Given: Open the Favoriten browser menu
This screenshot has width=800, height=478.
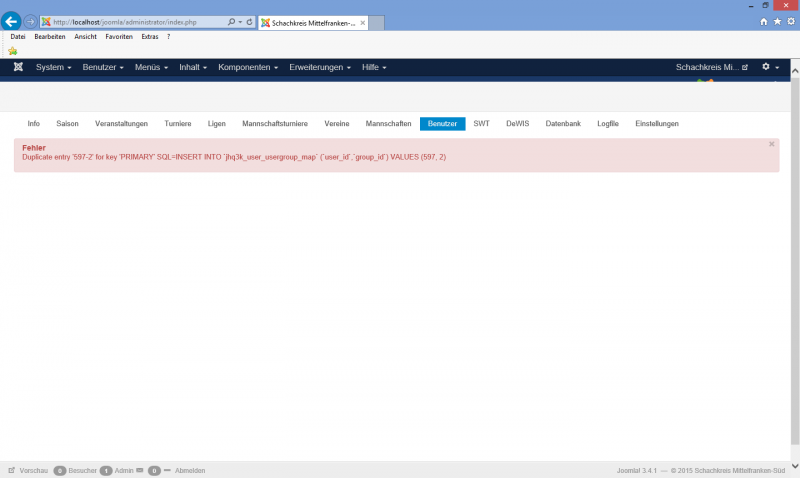Looking at the screenshot, I should coord(118,36).
